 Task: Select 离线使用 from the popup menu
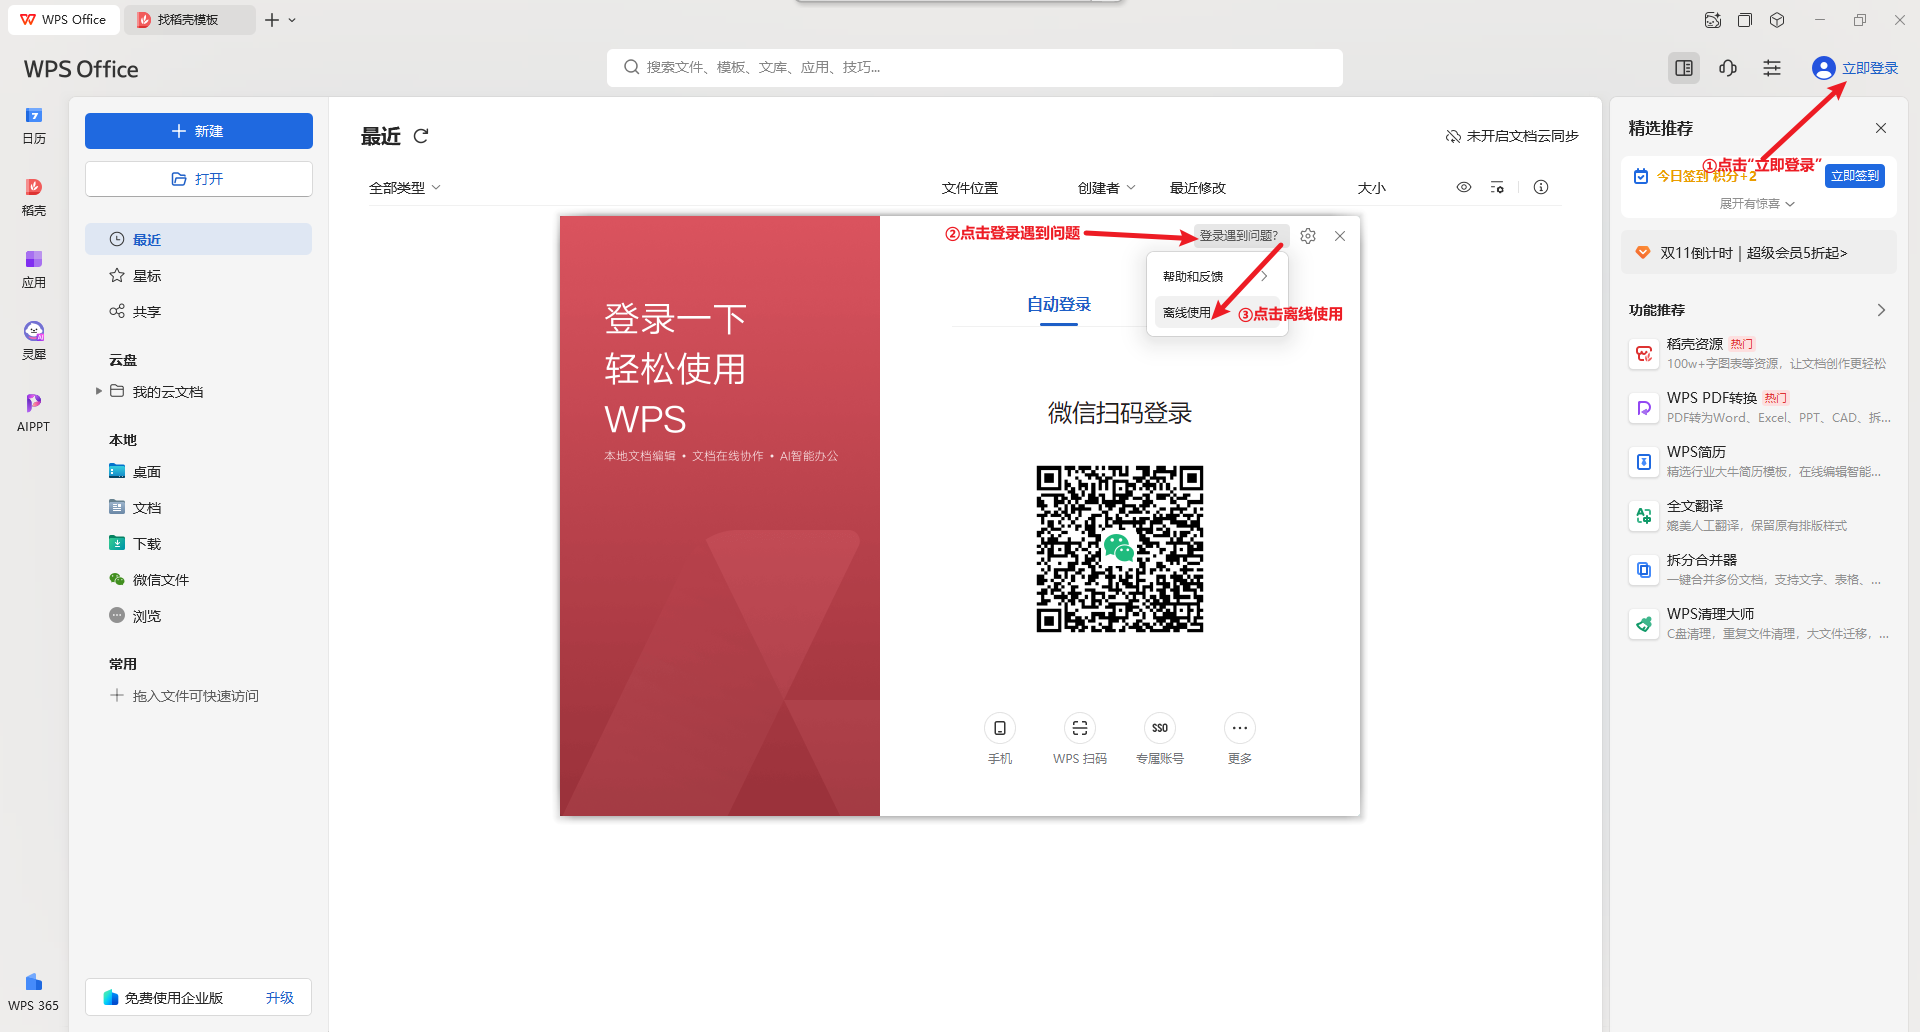[x=1187, y=313]
